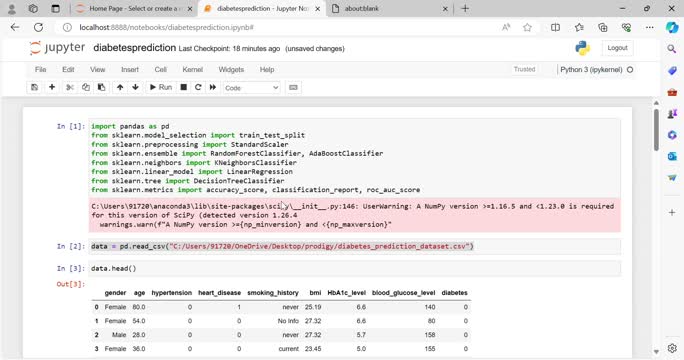Open the Kernel menu

[192, 69]
